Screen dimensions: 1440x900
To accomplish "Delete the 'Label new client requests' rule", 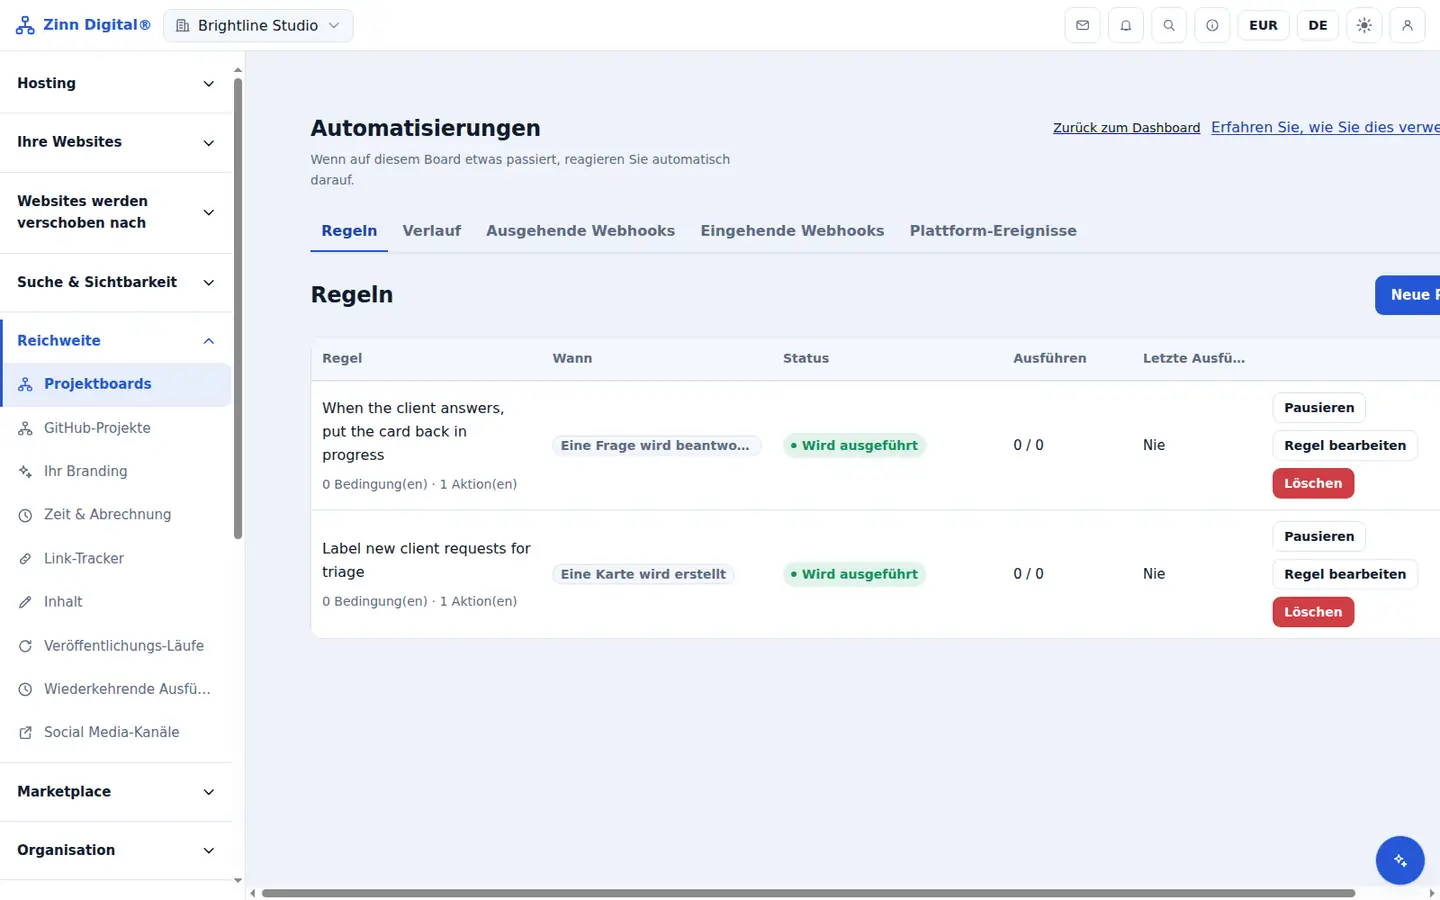I will pos(1313,612).
